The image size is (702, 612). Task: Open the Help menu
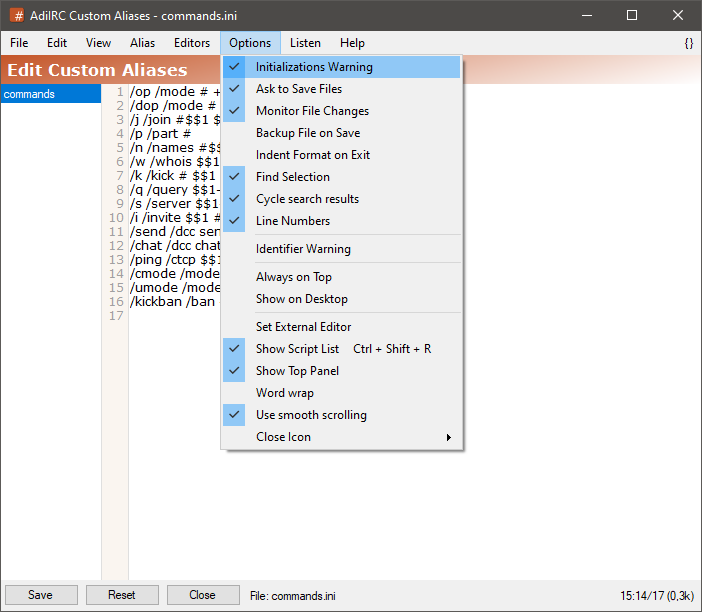352,43
